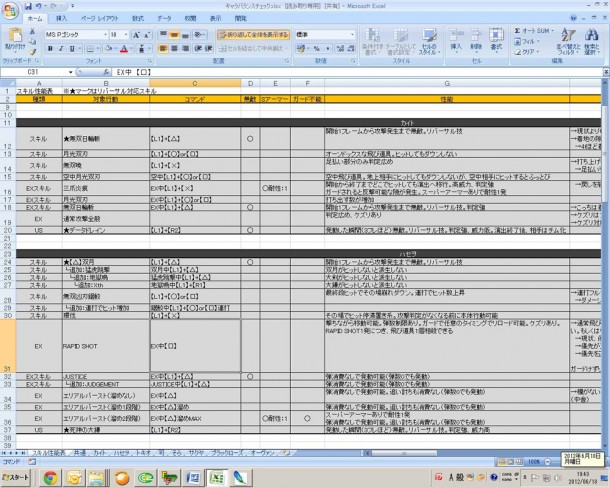Screen dimensions: 610x488
Task: Open the Fill (フィル) menu
Action: 527,41
